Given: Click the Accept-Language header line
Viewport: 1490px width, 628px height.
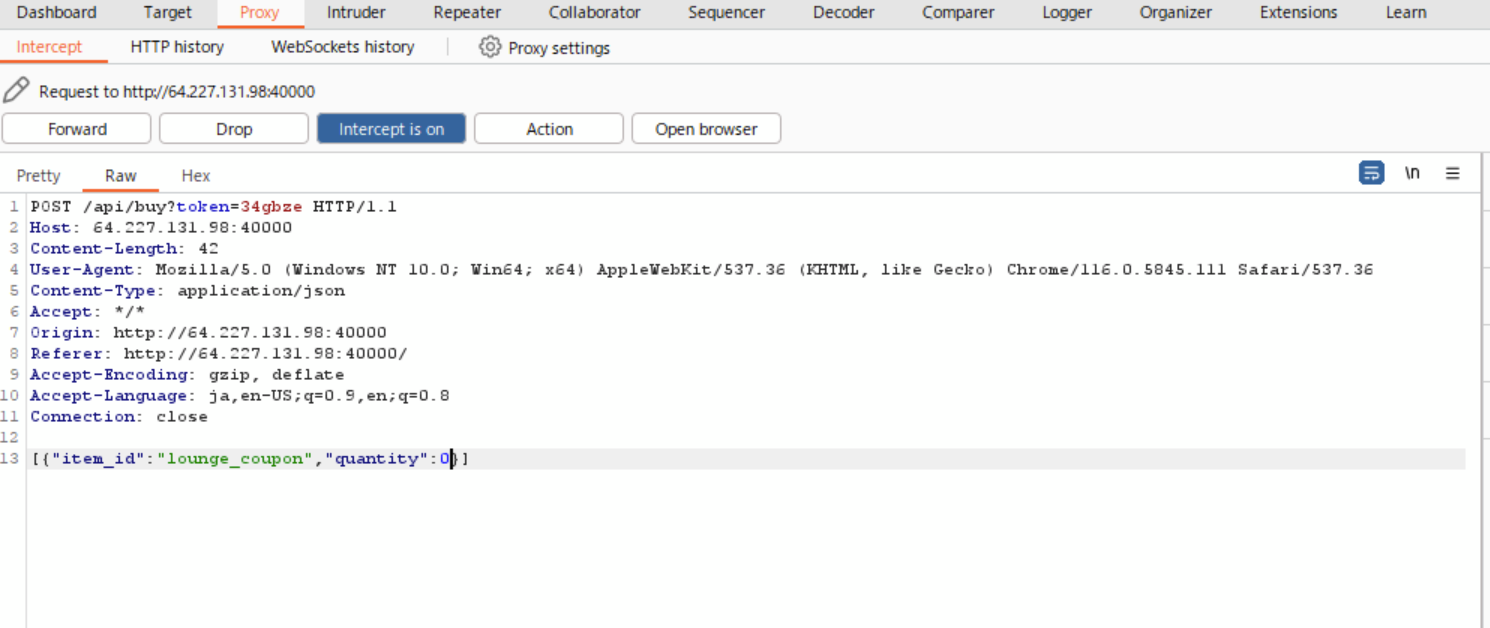Looking at the screenshot, I should tap(240, 395).
